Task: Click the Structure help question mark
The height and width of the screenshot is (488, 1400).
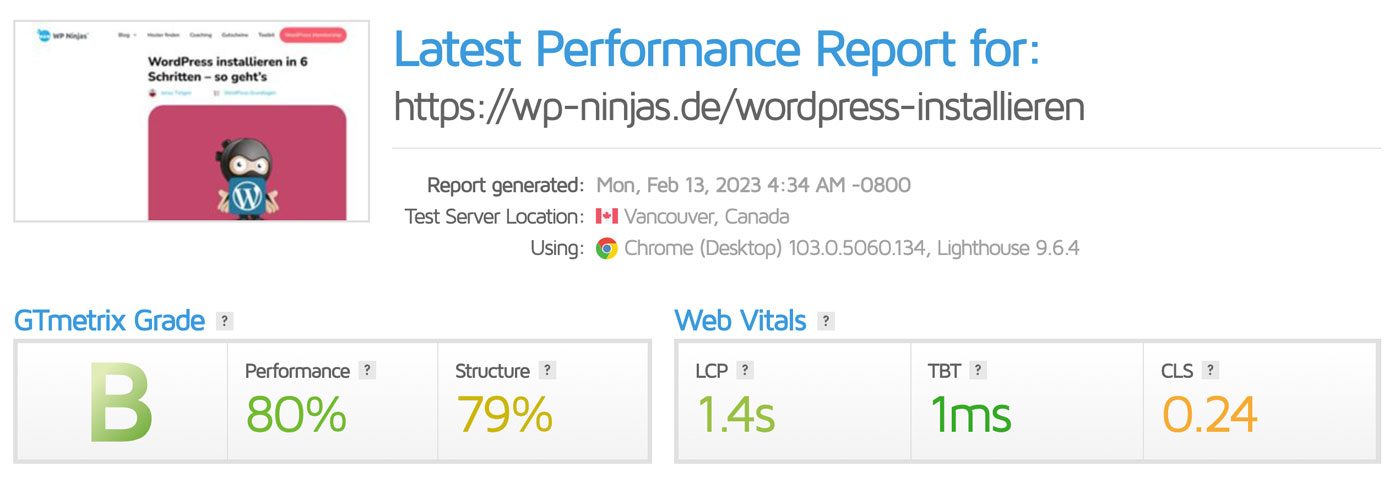Action: [x=547, y=370]
